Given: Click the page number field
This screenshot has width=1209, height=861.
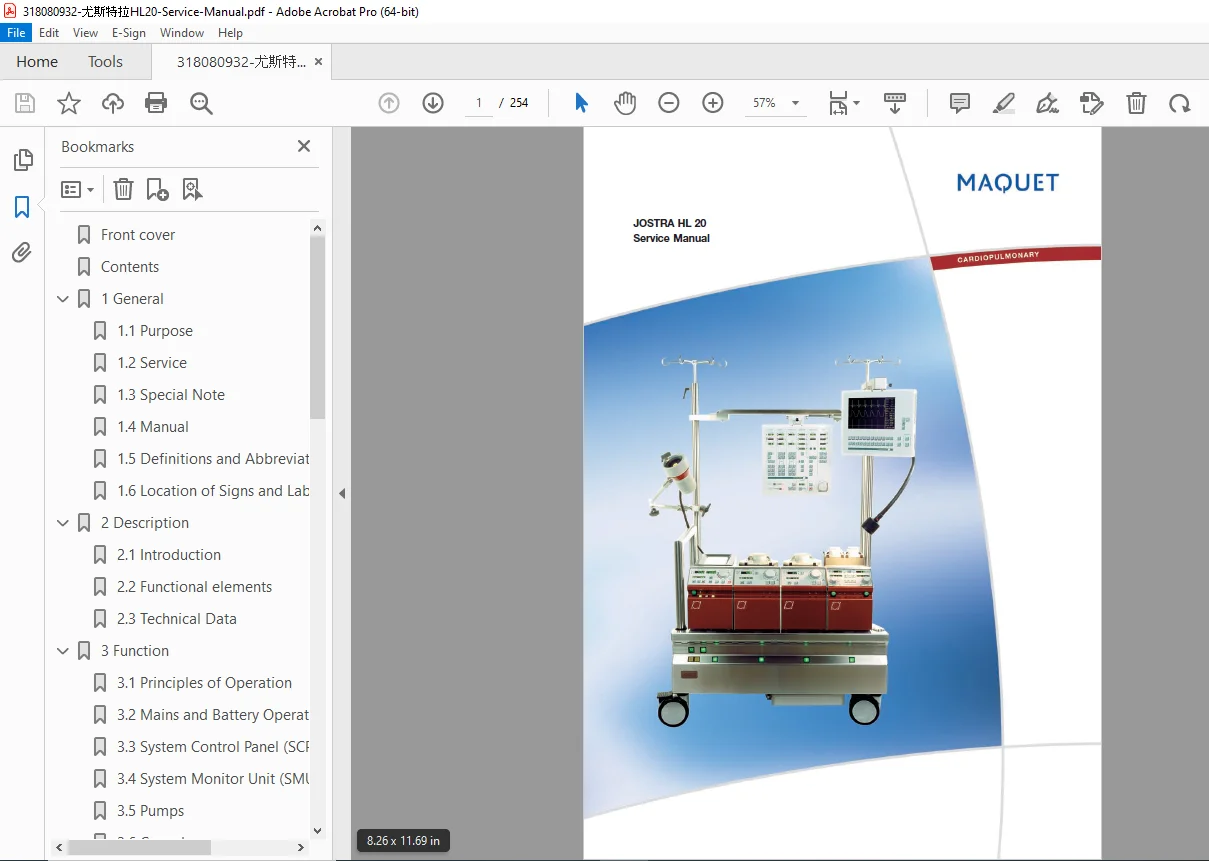Looking at the screenshot, I should (479, 103).
